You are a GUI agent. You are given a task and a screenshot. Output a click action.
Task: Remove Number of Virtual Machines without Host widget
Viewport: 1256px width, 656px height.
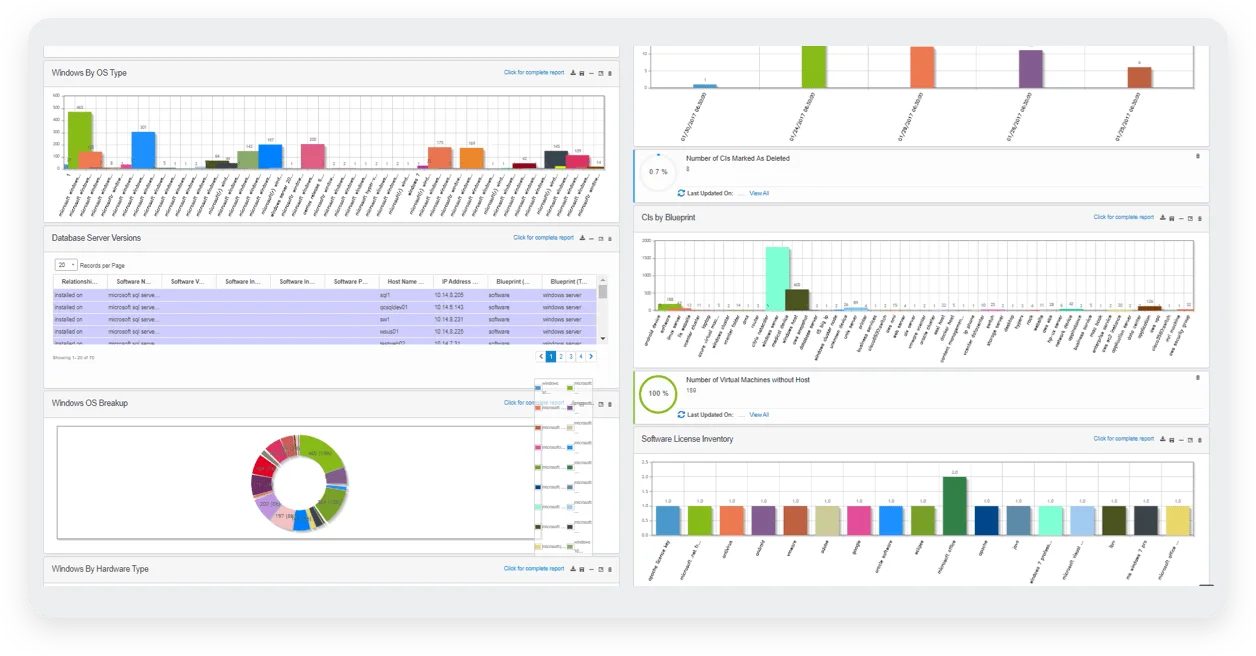(x=1198, y=378)
